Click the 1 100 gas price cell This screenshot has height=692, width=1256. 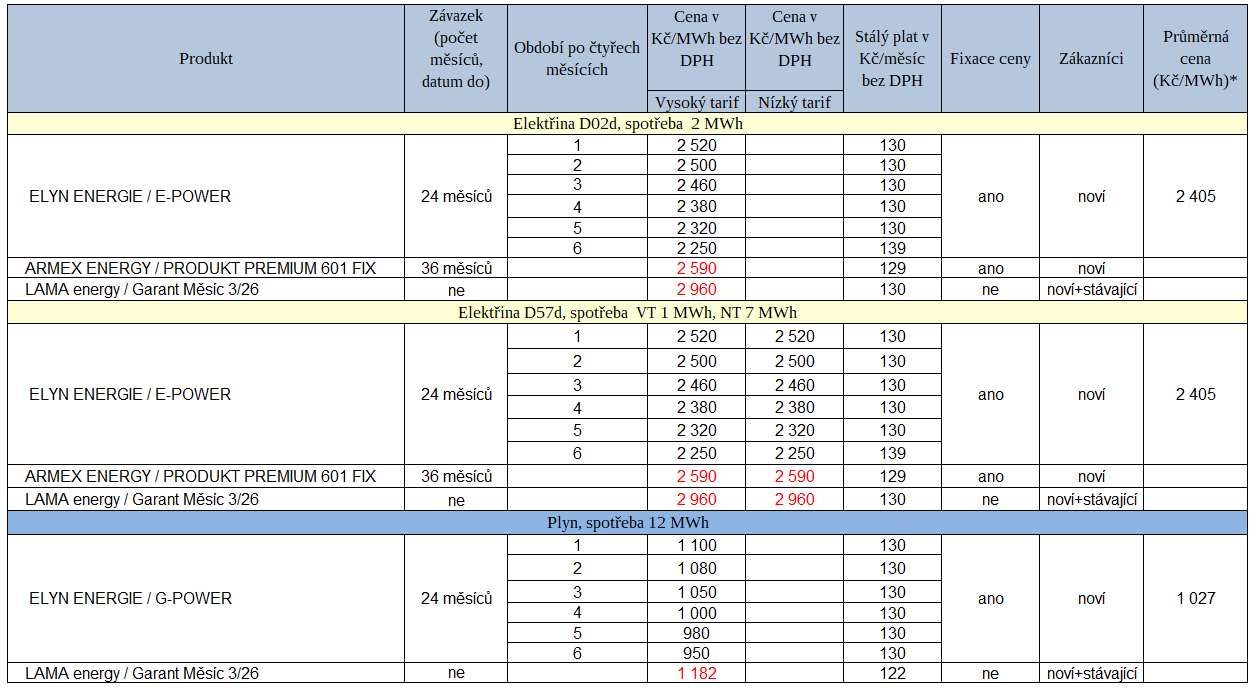pos(696,546)
